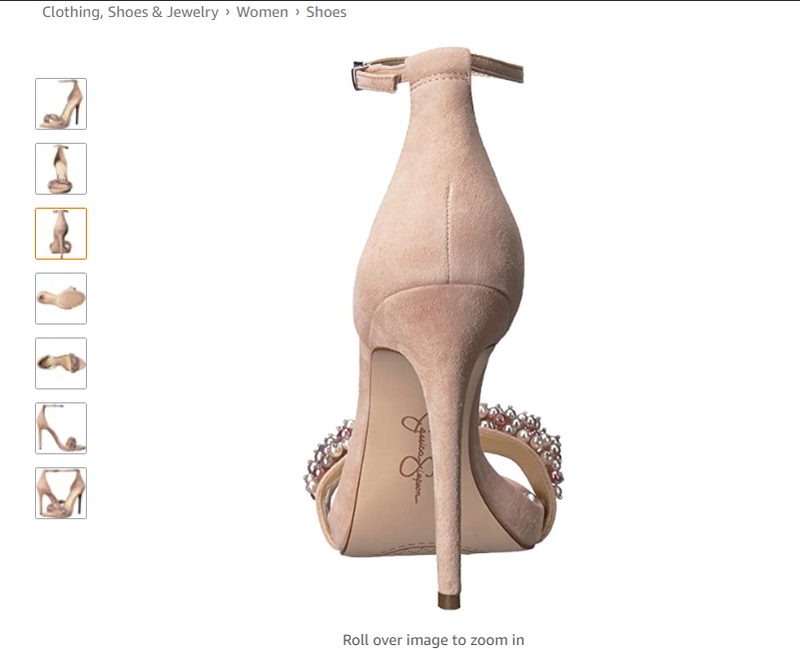Click the main product image of the heel
The width and height of the screenshot is (800, 649).
click(x=434, y=327)
